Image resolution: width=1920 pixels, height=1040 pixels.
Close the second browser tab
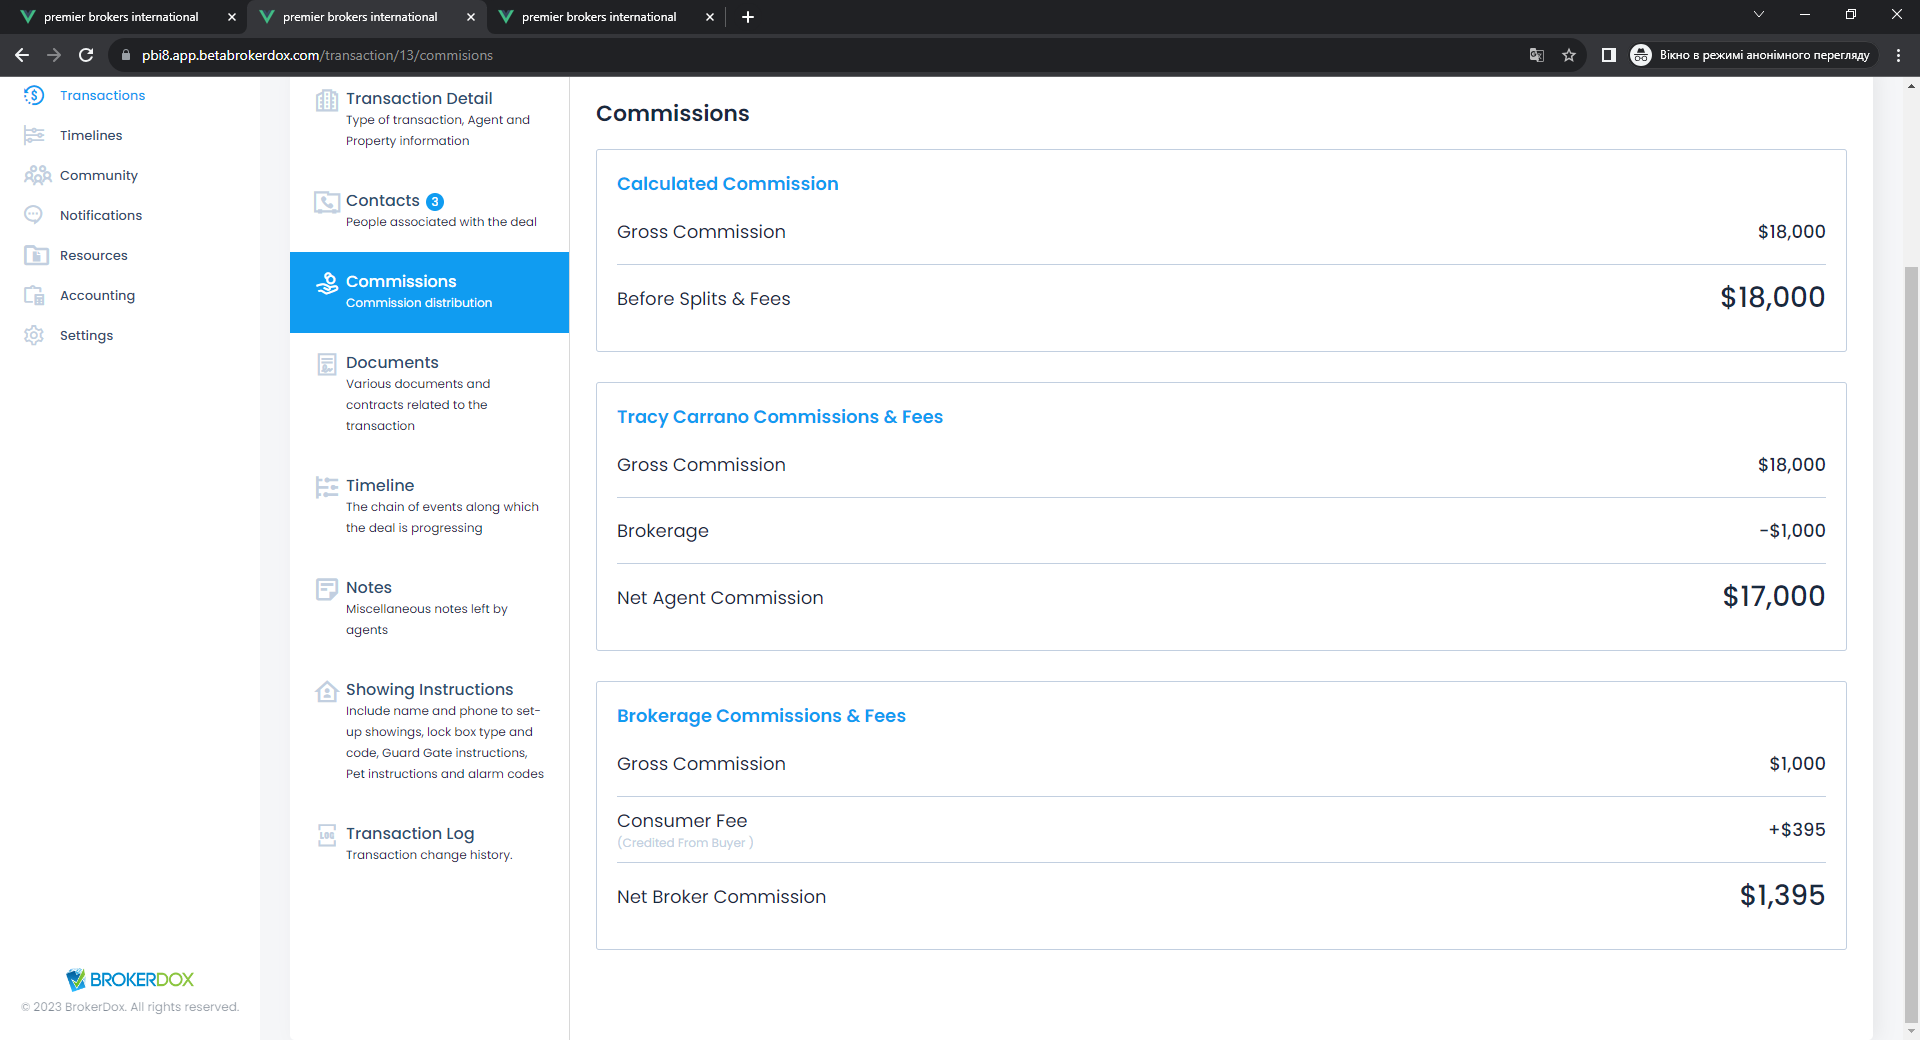click(471, 17)
